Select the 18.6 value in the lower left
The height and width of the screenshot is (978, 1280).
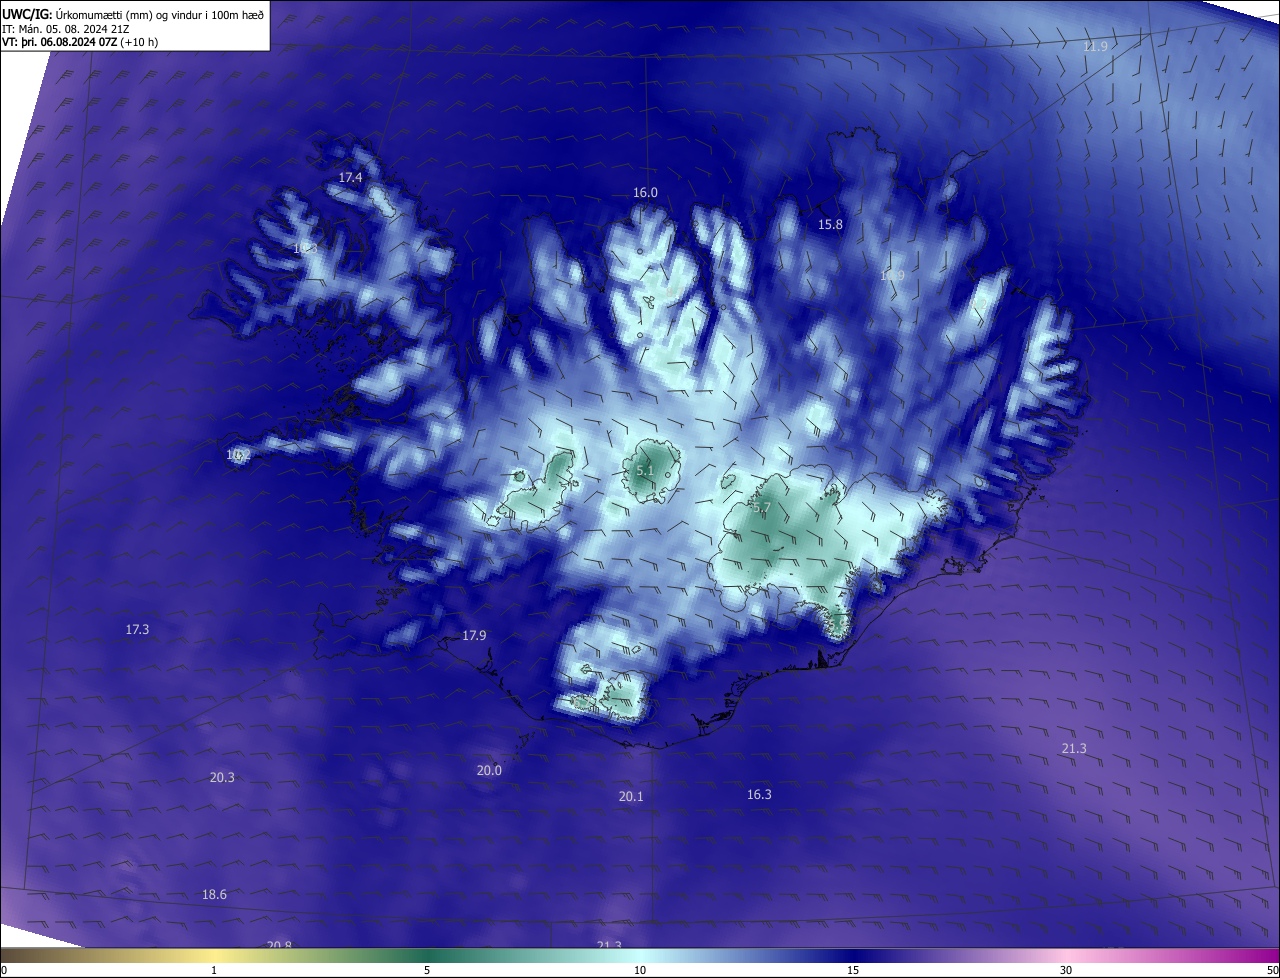tap(214, 894)
